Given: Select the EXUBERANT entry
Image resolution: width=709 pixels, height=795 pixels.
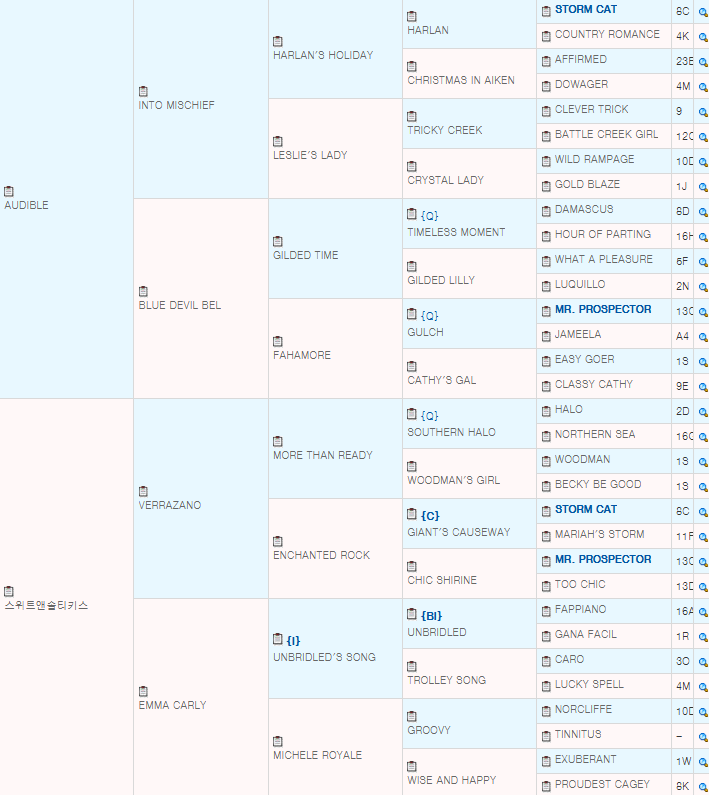Looking at the screenshot, I should (586, 759).
